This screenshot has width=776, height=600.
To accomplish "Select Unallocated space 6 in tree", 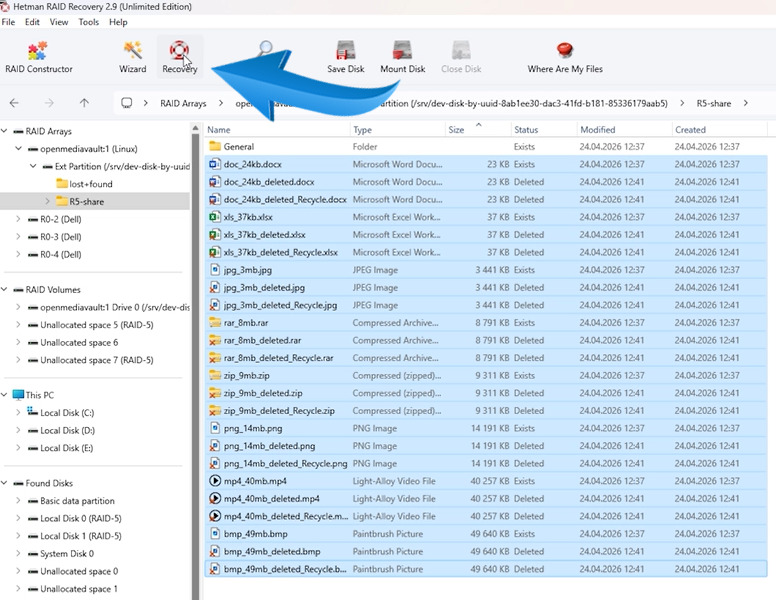I will pos(79,343).
